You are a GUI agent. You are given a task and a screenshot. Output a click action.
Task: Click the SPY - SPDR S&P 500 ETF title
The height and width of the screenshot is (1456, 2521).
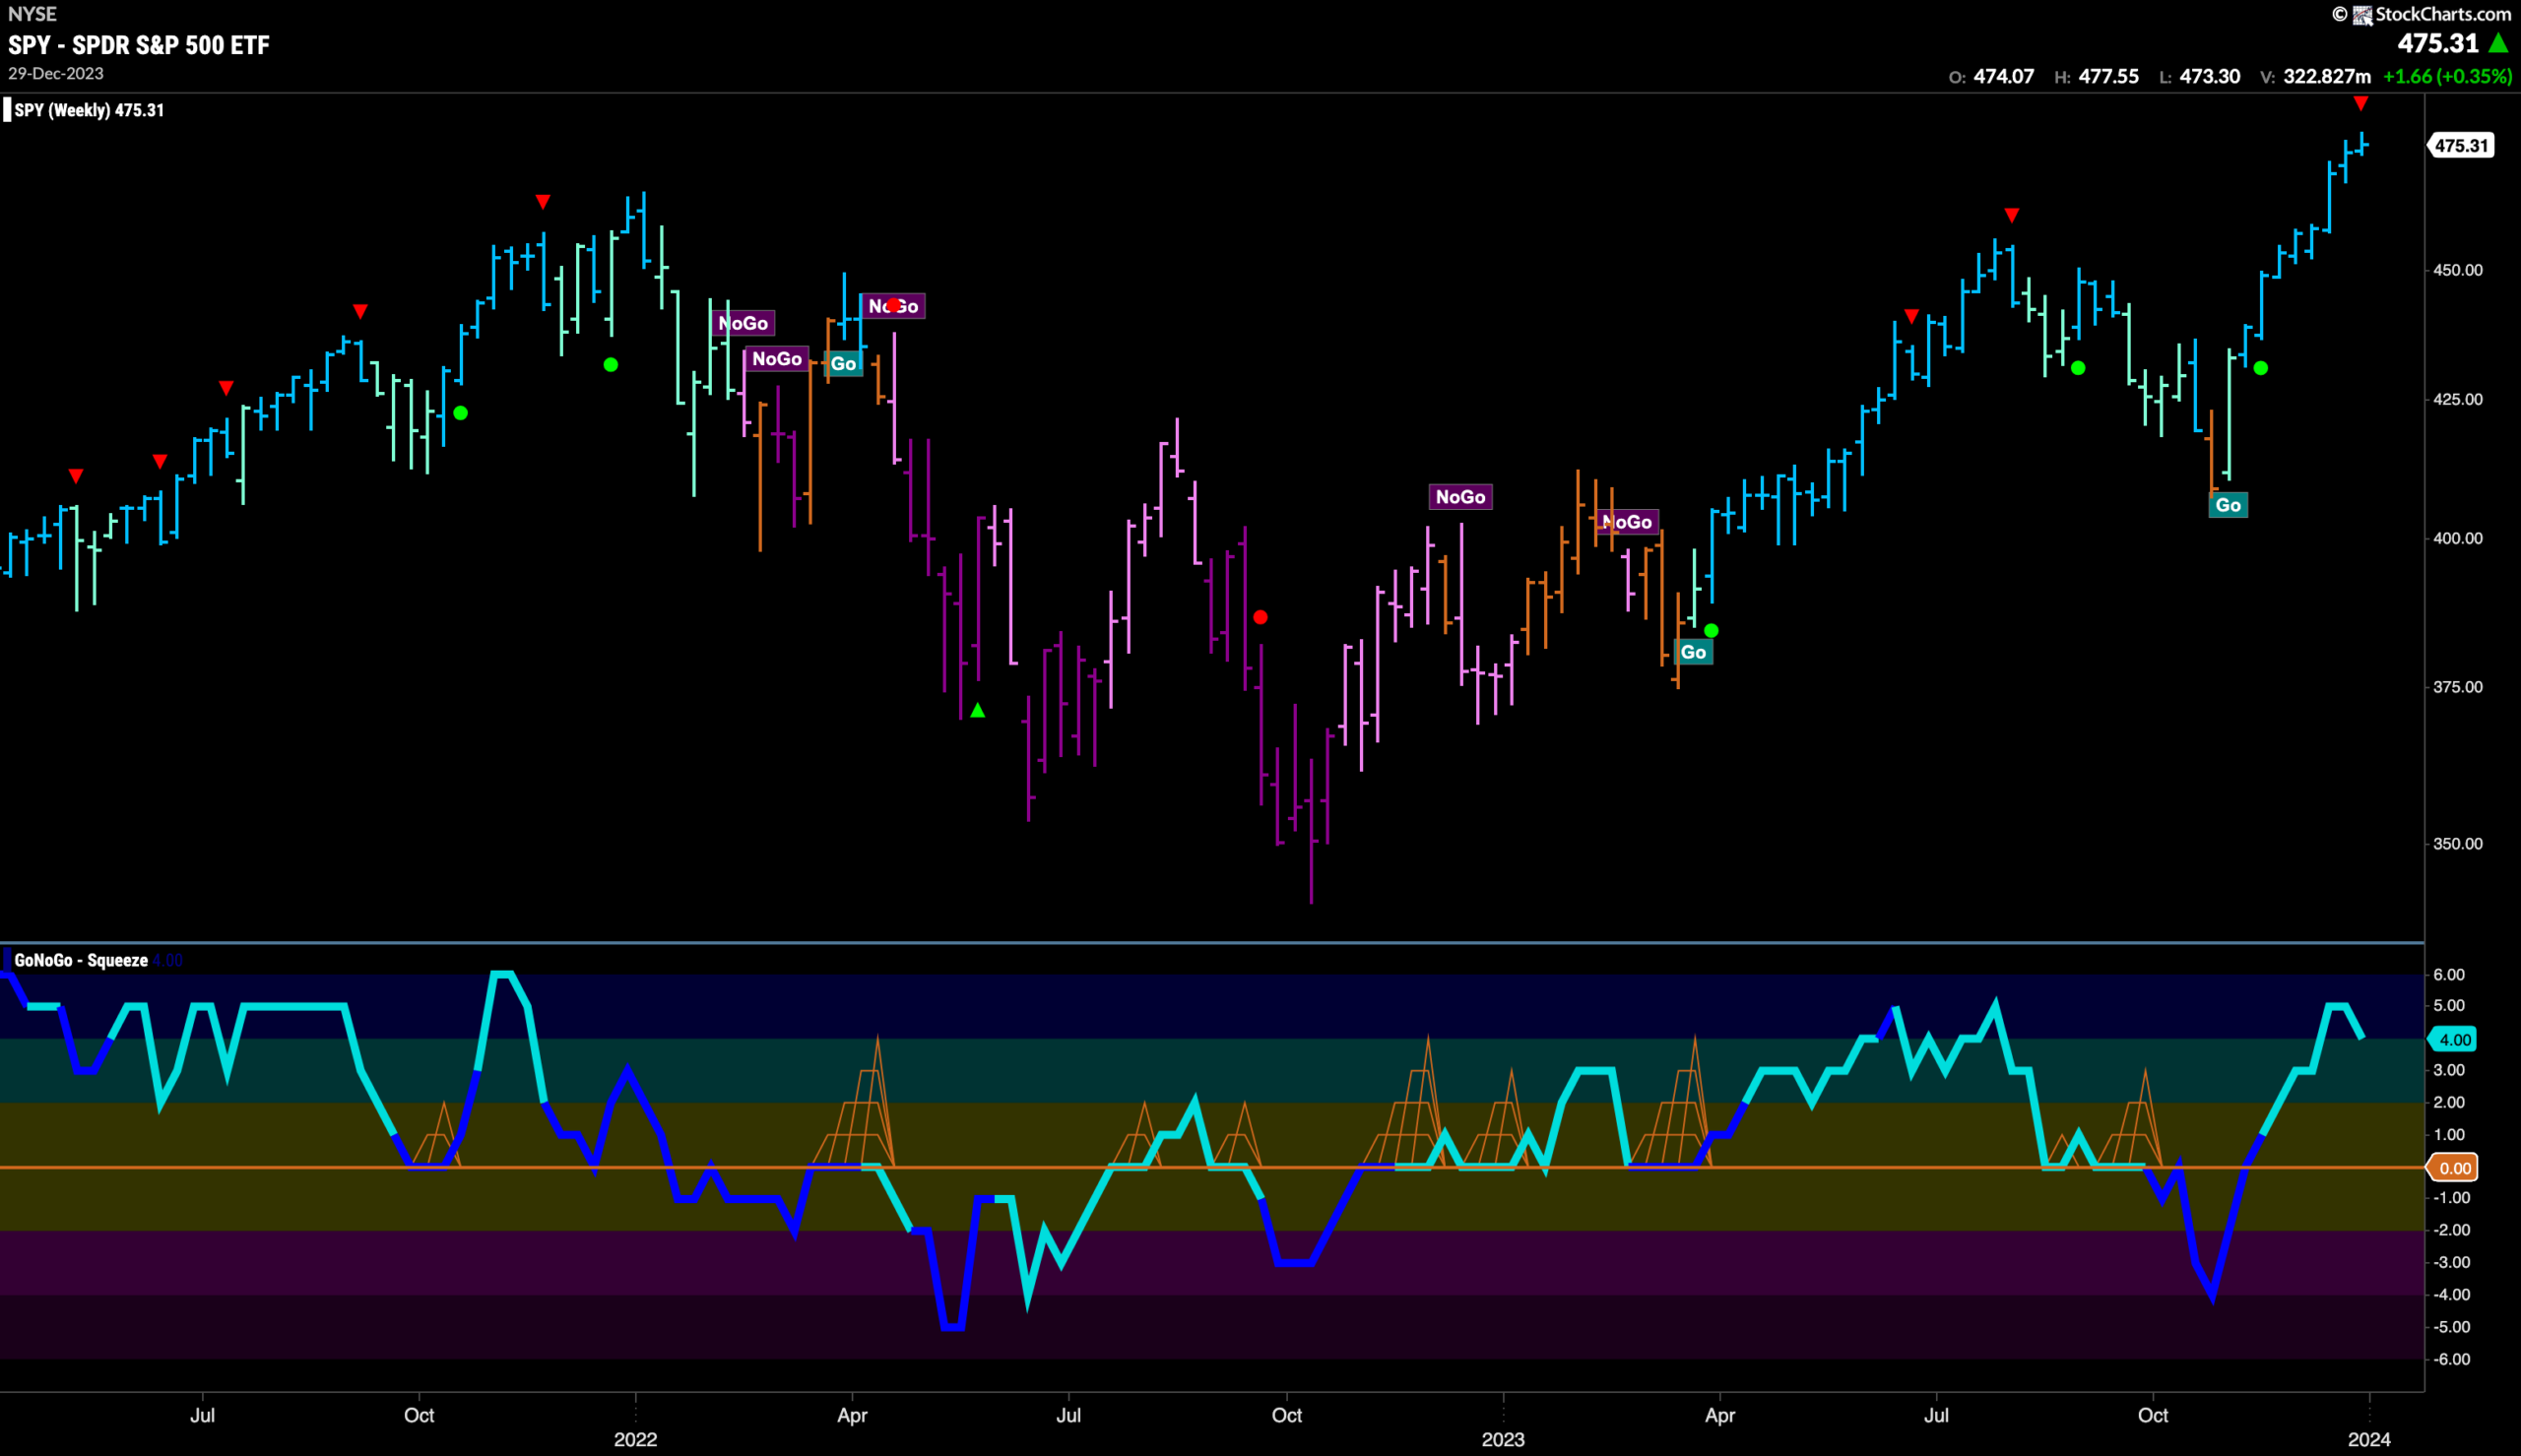coord(139,45)
